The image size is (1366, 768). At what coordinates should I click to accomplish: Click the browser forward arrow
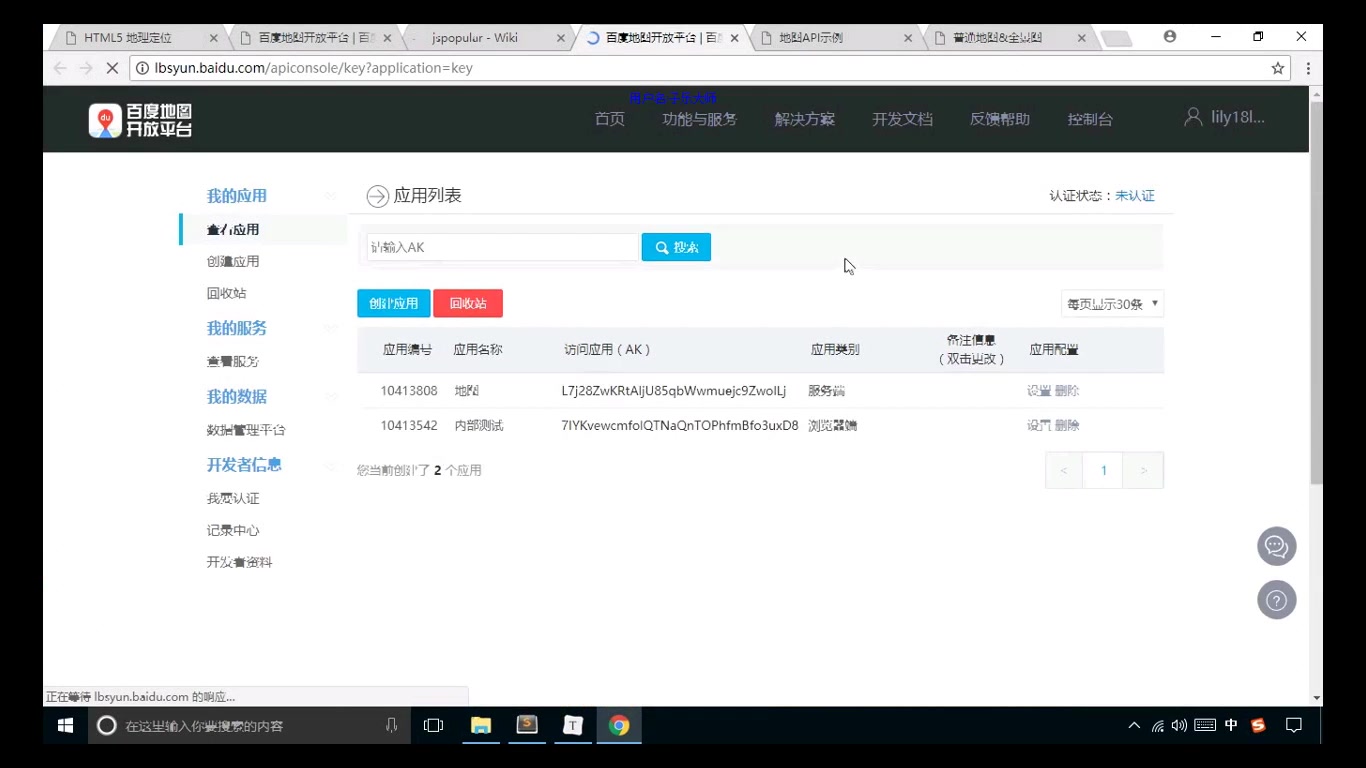click(x=86, y=68)
